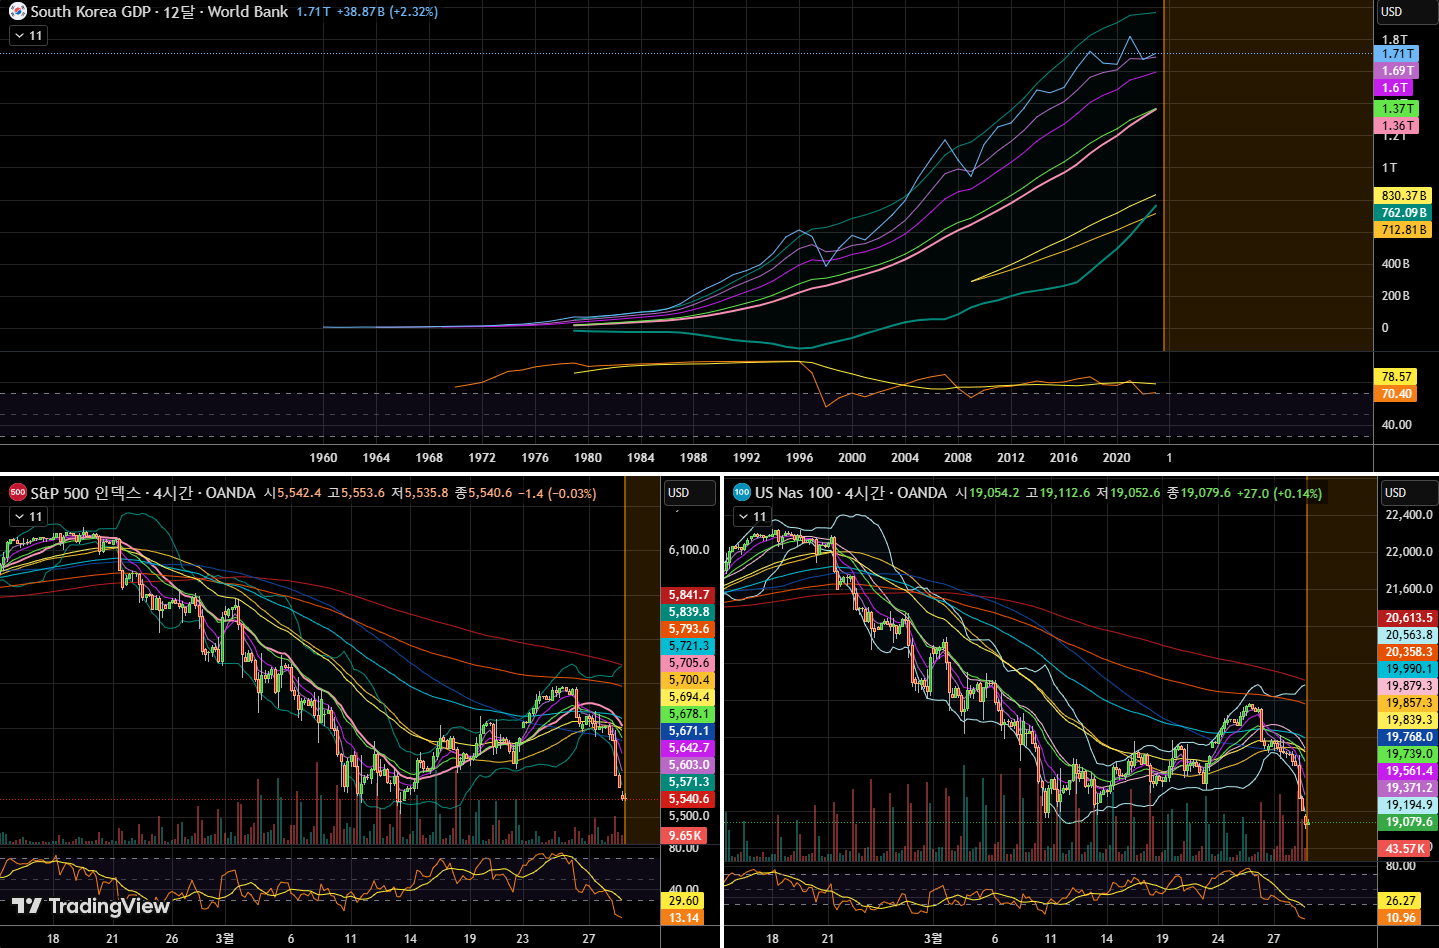Screen dimensions: 1439x948
Task: Click the 1996 year on the GDP time axis
Action: [x=799, y=458]
